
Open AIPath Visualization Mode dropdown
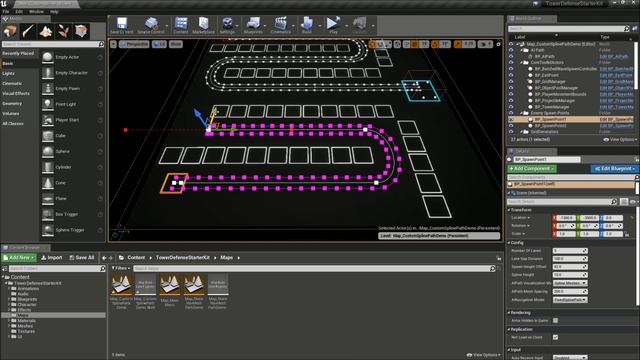pyautogui.click(x=570, y=283)
